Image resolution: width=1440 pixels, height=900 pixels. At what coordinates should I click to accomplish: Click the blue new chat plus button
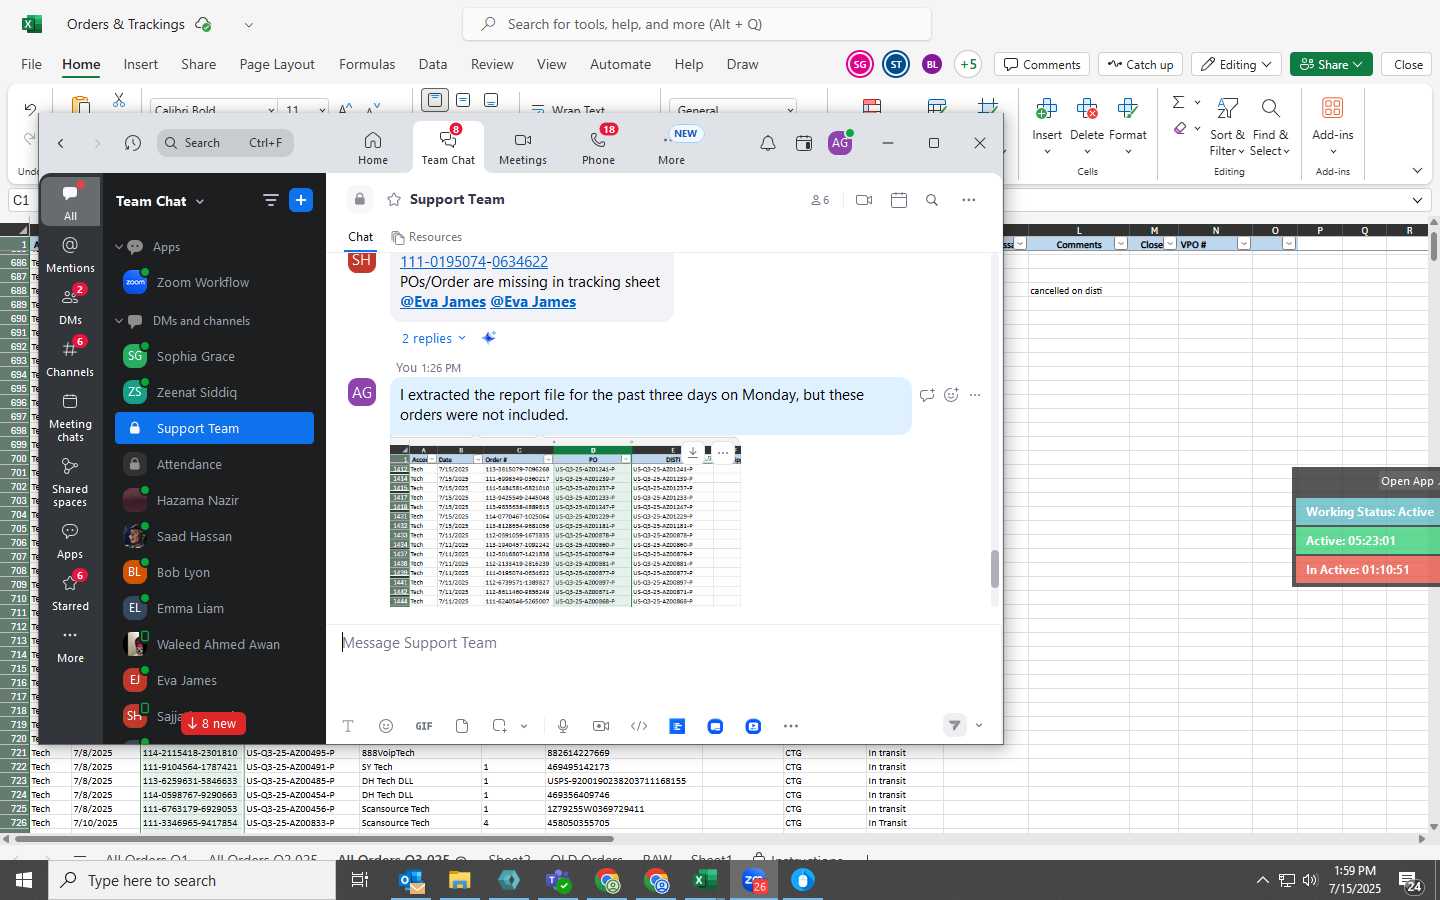301,200
